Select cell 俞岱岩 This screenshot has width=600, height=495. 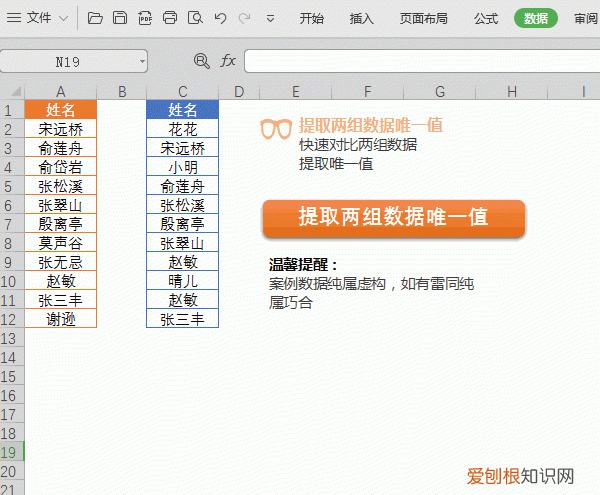coord(60,167)
